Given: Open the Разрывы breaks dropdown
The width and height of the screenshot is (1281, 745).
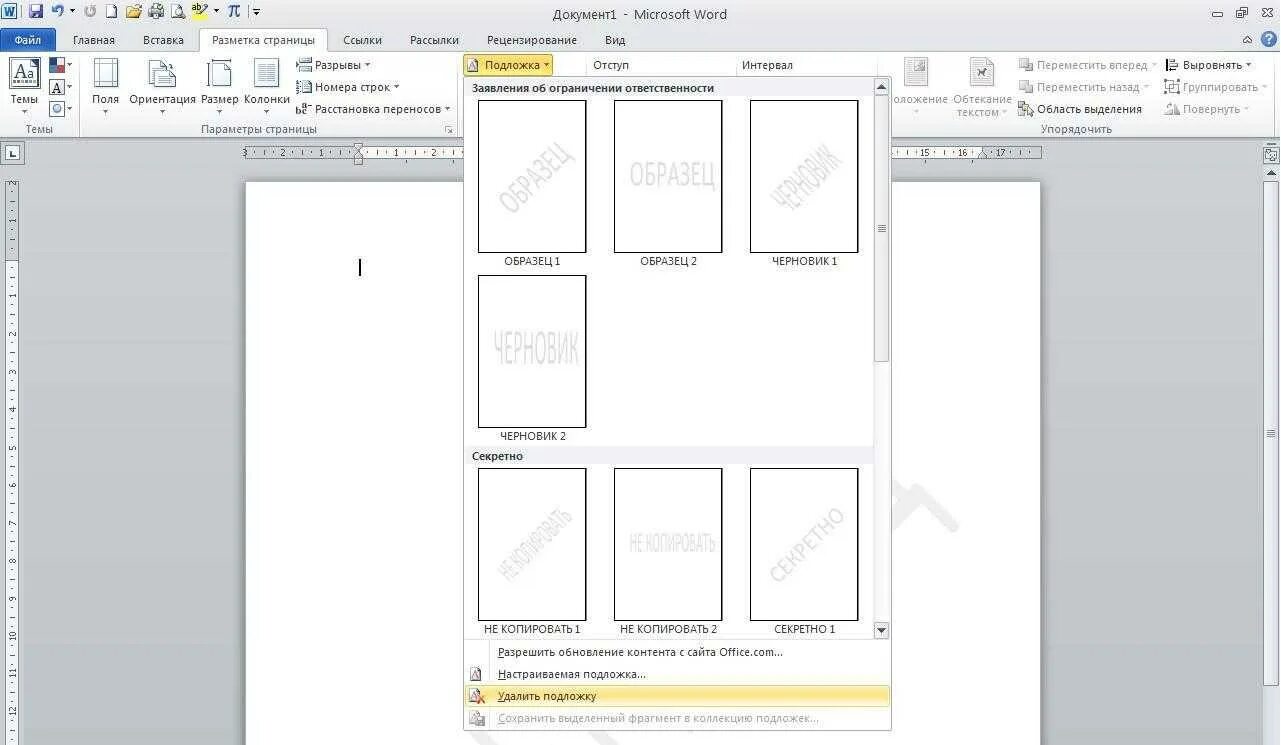Looking at the screenshot, I should pos(334,65).
